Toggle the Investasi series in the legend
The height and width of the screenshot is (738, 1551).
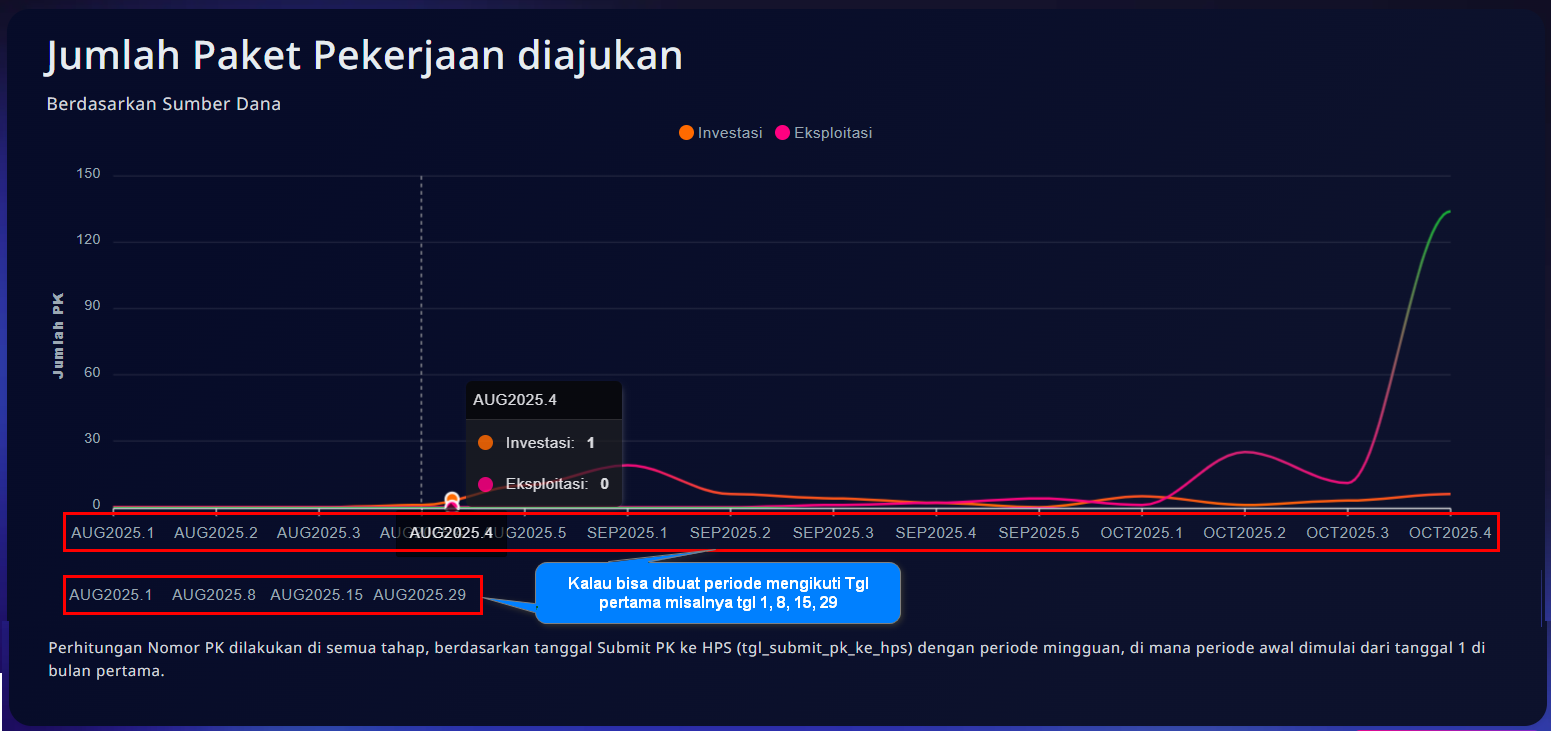(721, 133)
